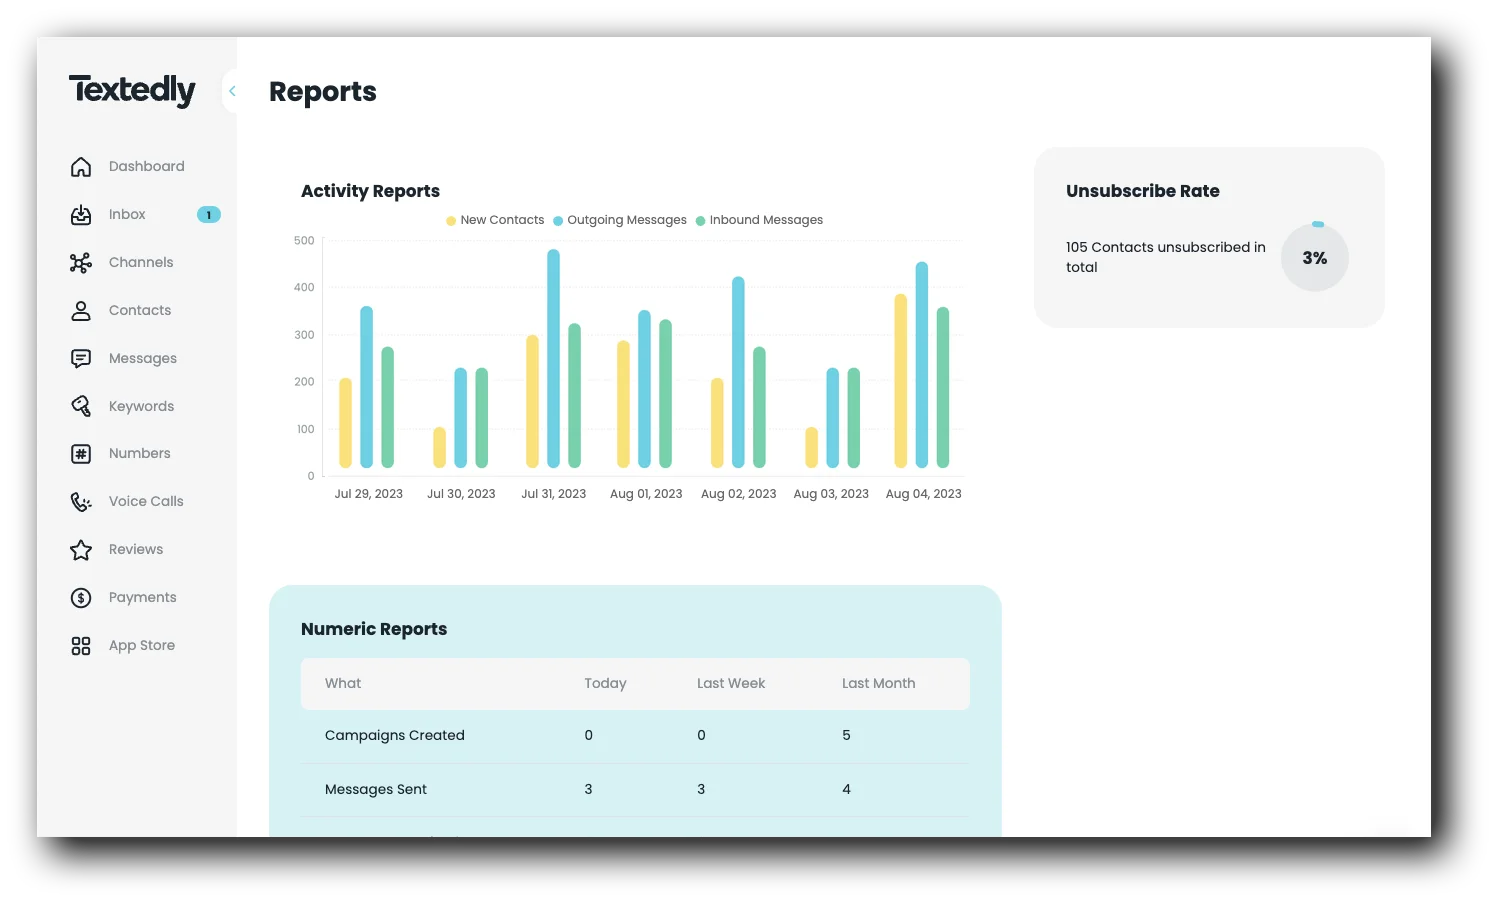Click the Keywords tag icon
This screenshot has width=1496, height=902.
[x=81, y=406]
